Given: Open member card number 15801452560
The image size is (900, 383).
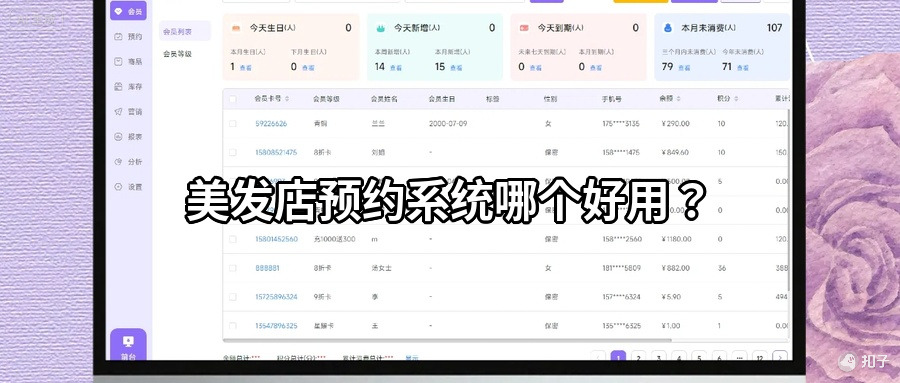Looking at the screenshot, I should [276, 239].
